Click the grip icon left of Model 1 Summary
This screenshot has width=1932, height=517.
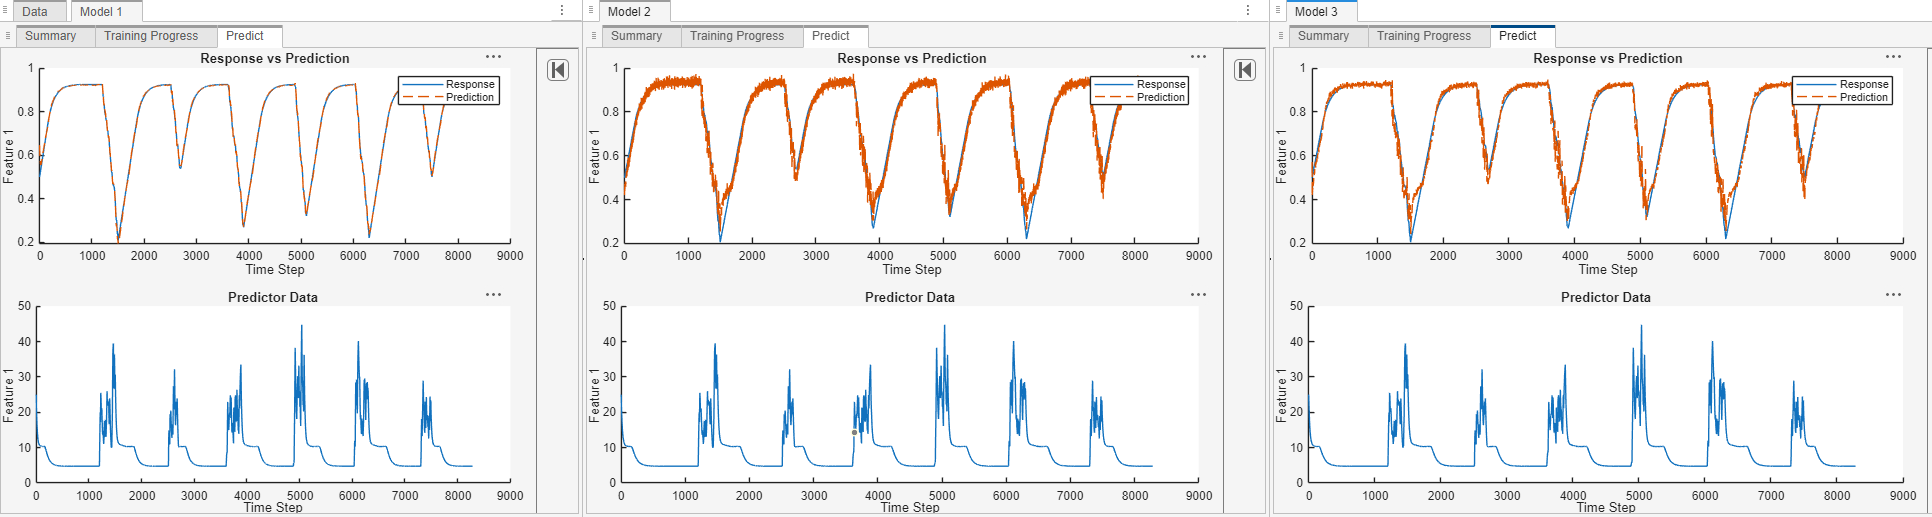click(8, 36)
